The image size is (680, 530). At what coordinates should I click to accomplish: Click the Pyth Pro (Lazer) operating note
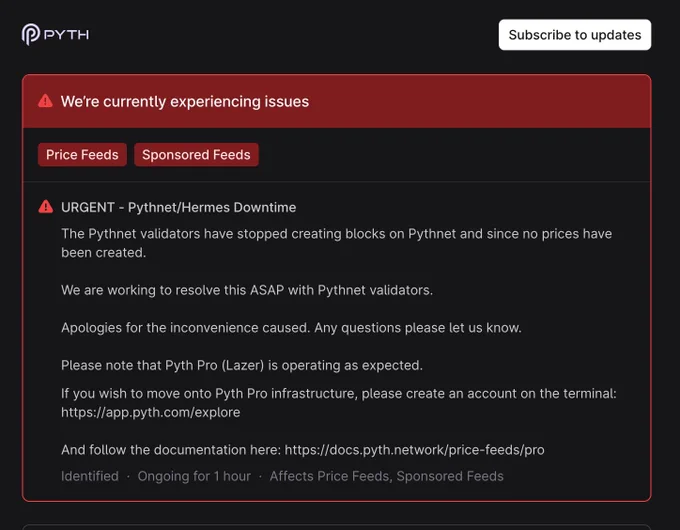(x=242, y=365)
